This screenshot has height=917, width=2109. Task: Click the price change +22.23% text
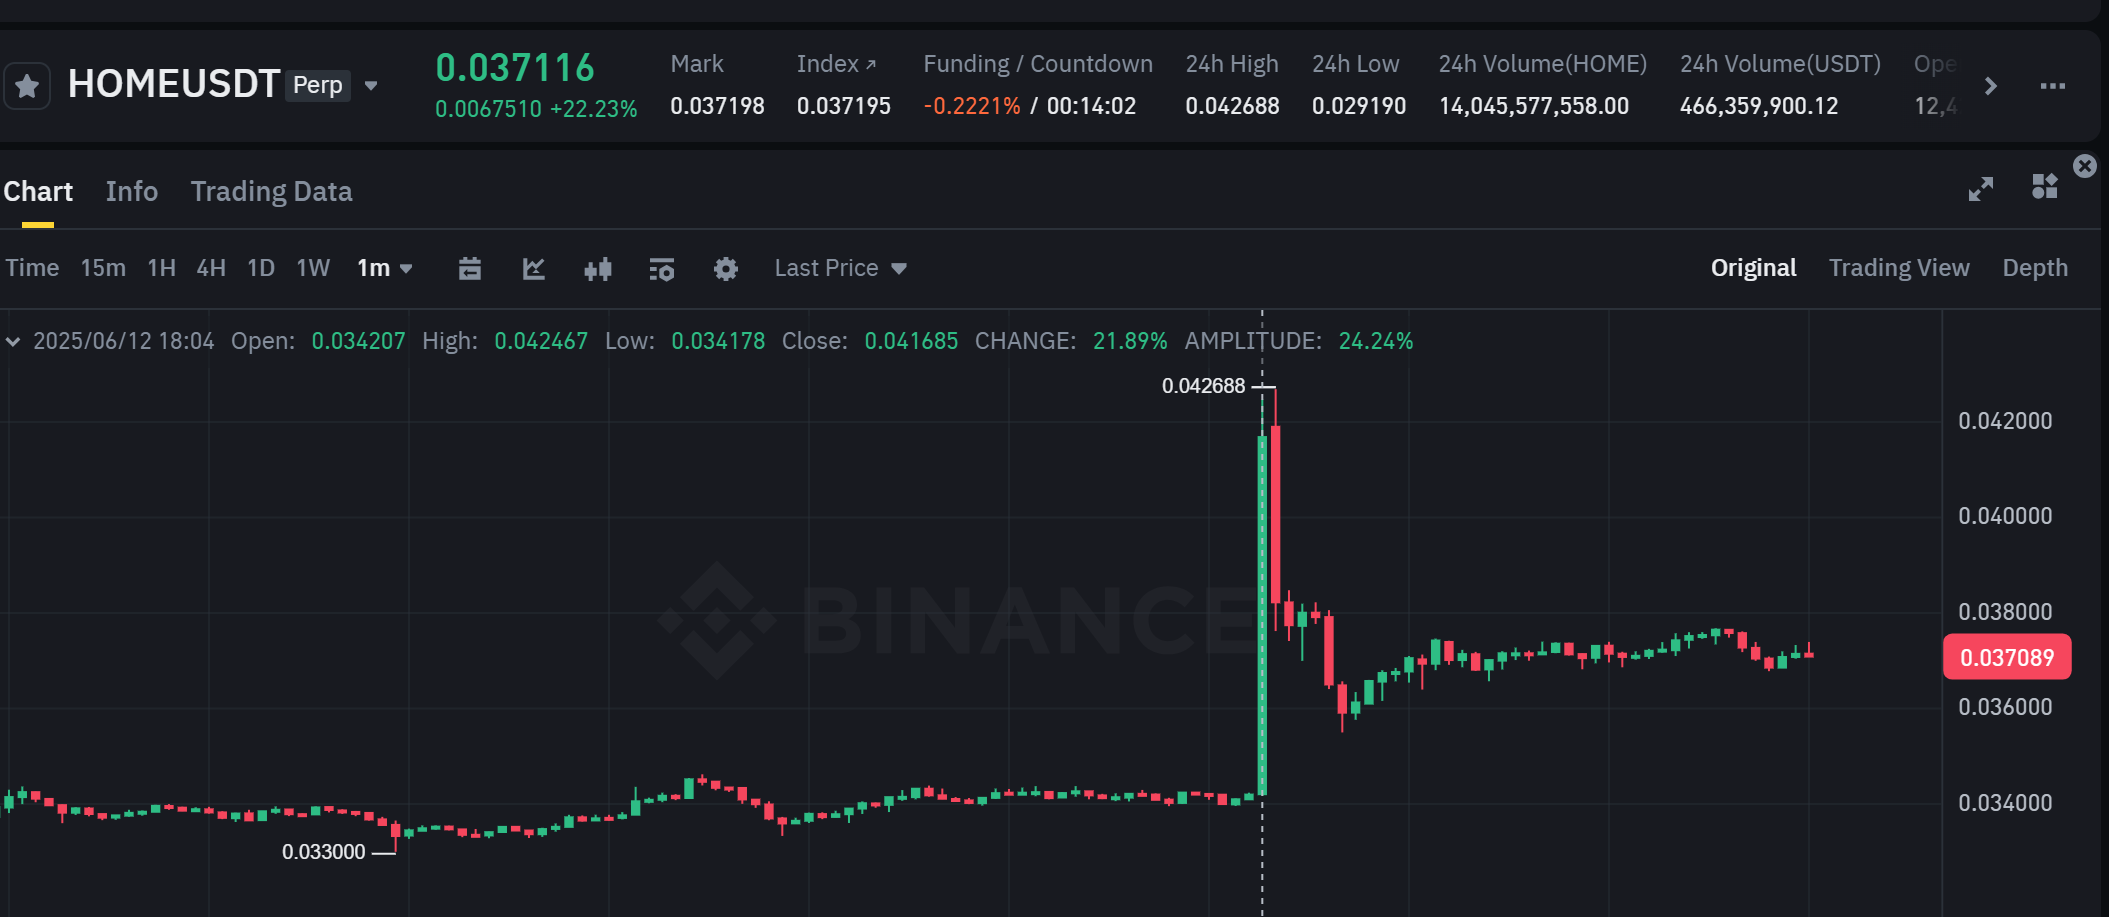tap(594, 109)
